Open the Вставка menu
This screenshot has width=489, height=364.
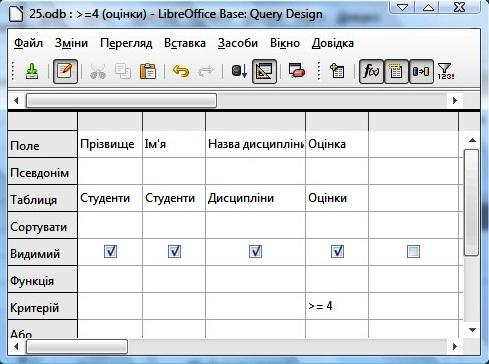click(x=185, y=43)
